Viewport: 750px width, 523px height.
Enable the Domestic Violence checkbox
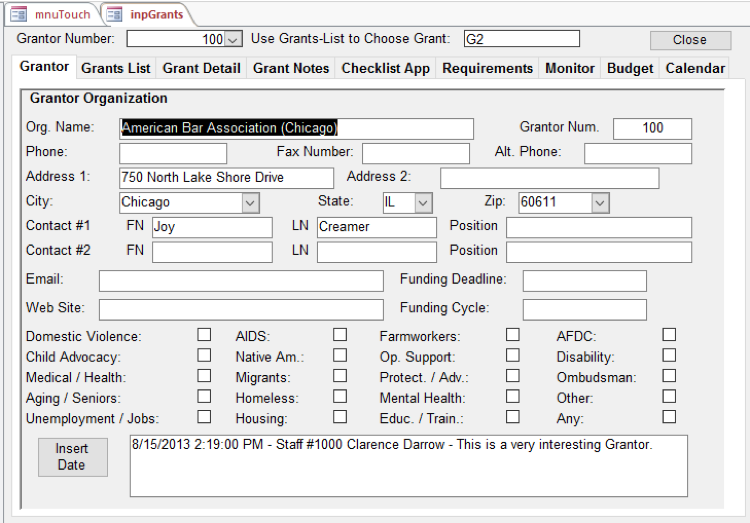(x=204, y=335)
